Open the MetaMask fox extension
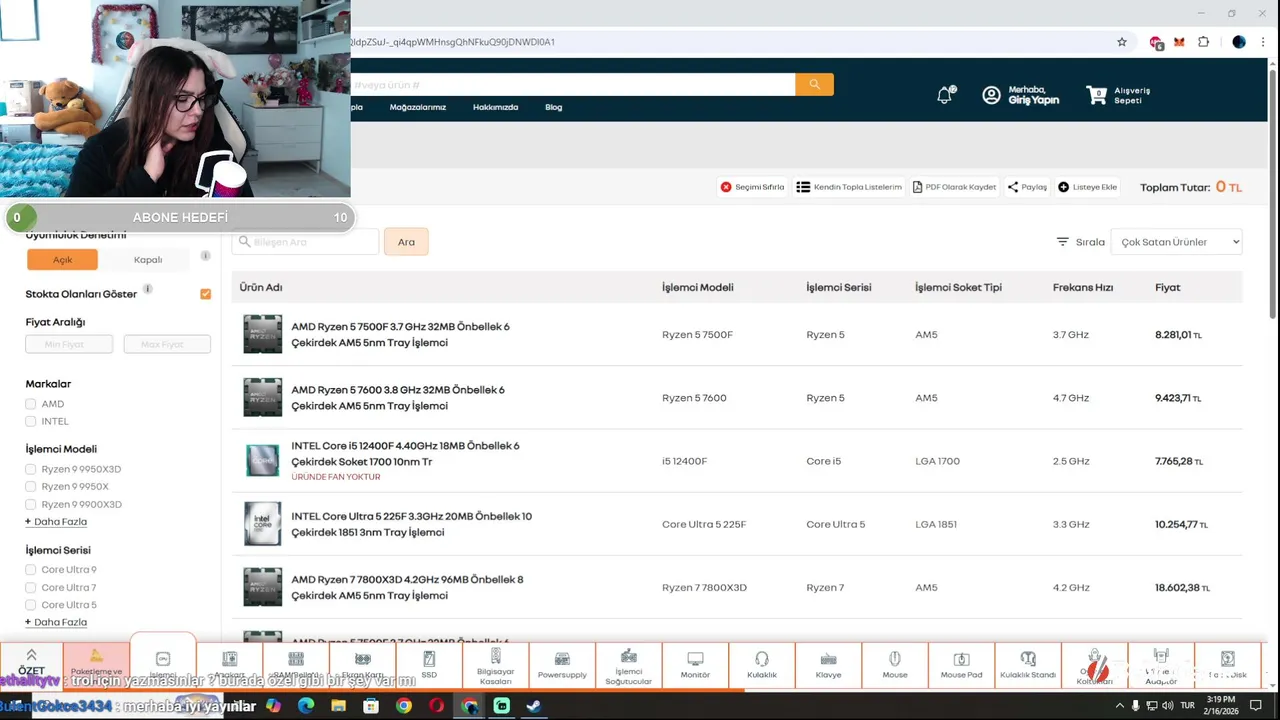 (1179, 42)
